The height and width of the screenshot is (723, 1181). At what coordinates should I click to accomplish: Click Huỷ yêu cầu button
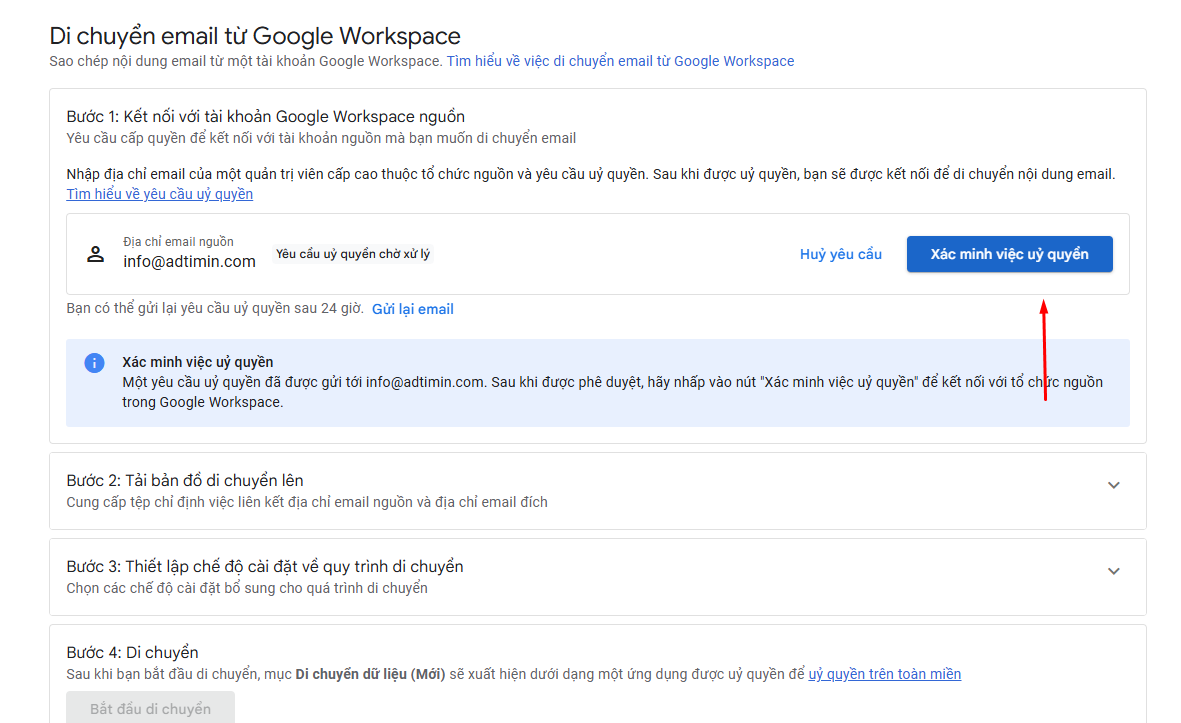[841, 254]
